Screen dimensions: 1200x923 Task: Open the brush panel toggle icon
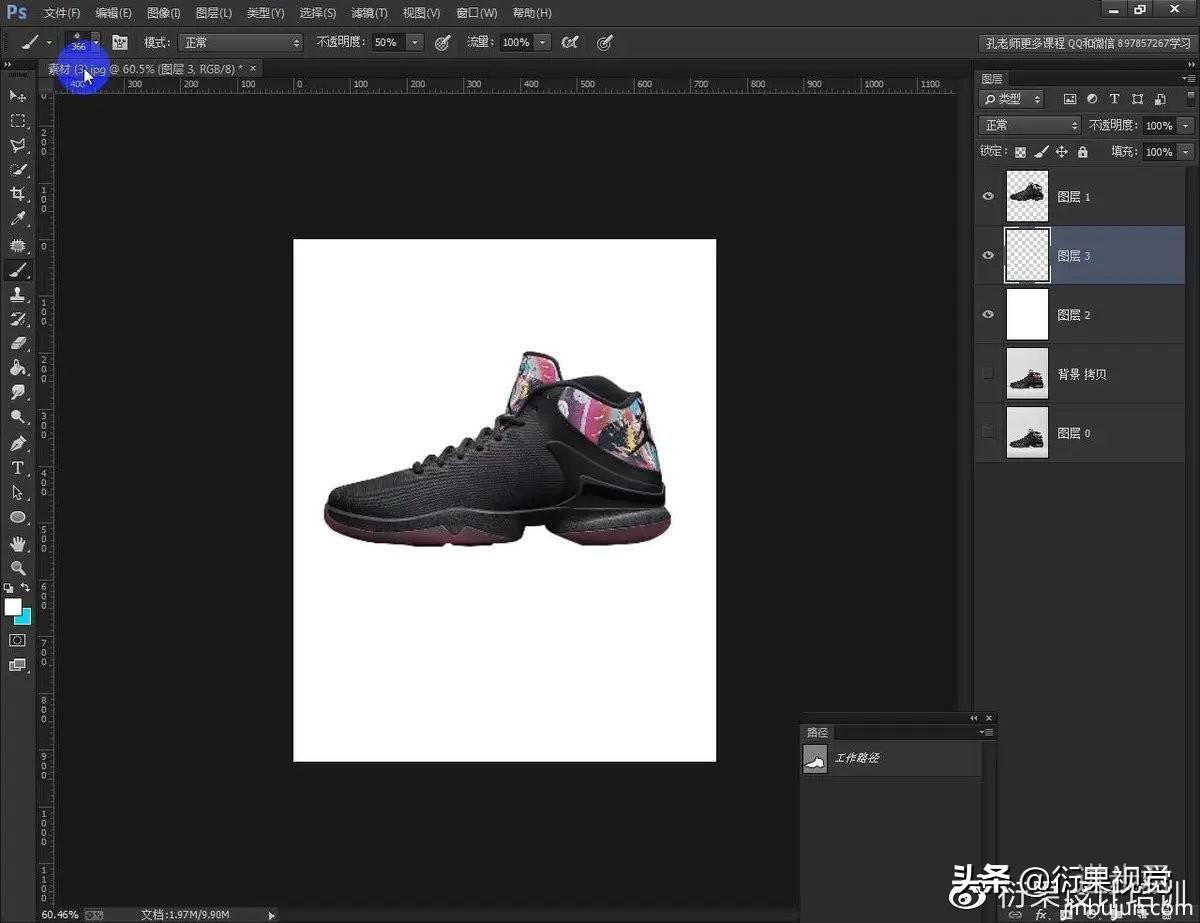pos(120,42)
